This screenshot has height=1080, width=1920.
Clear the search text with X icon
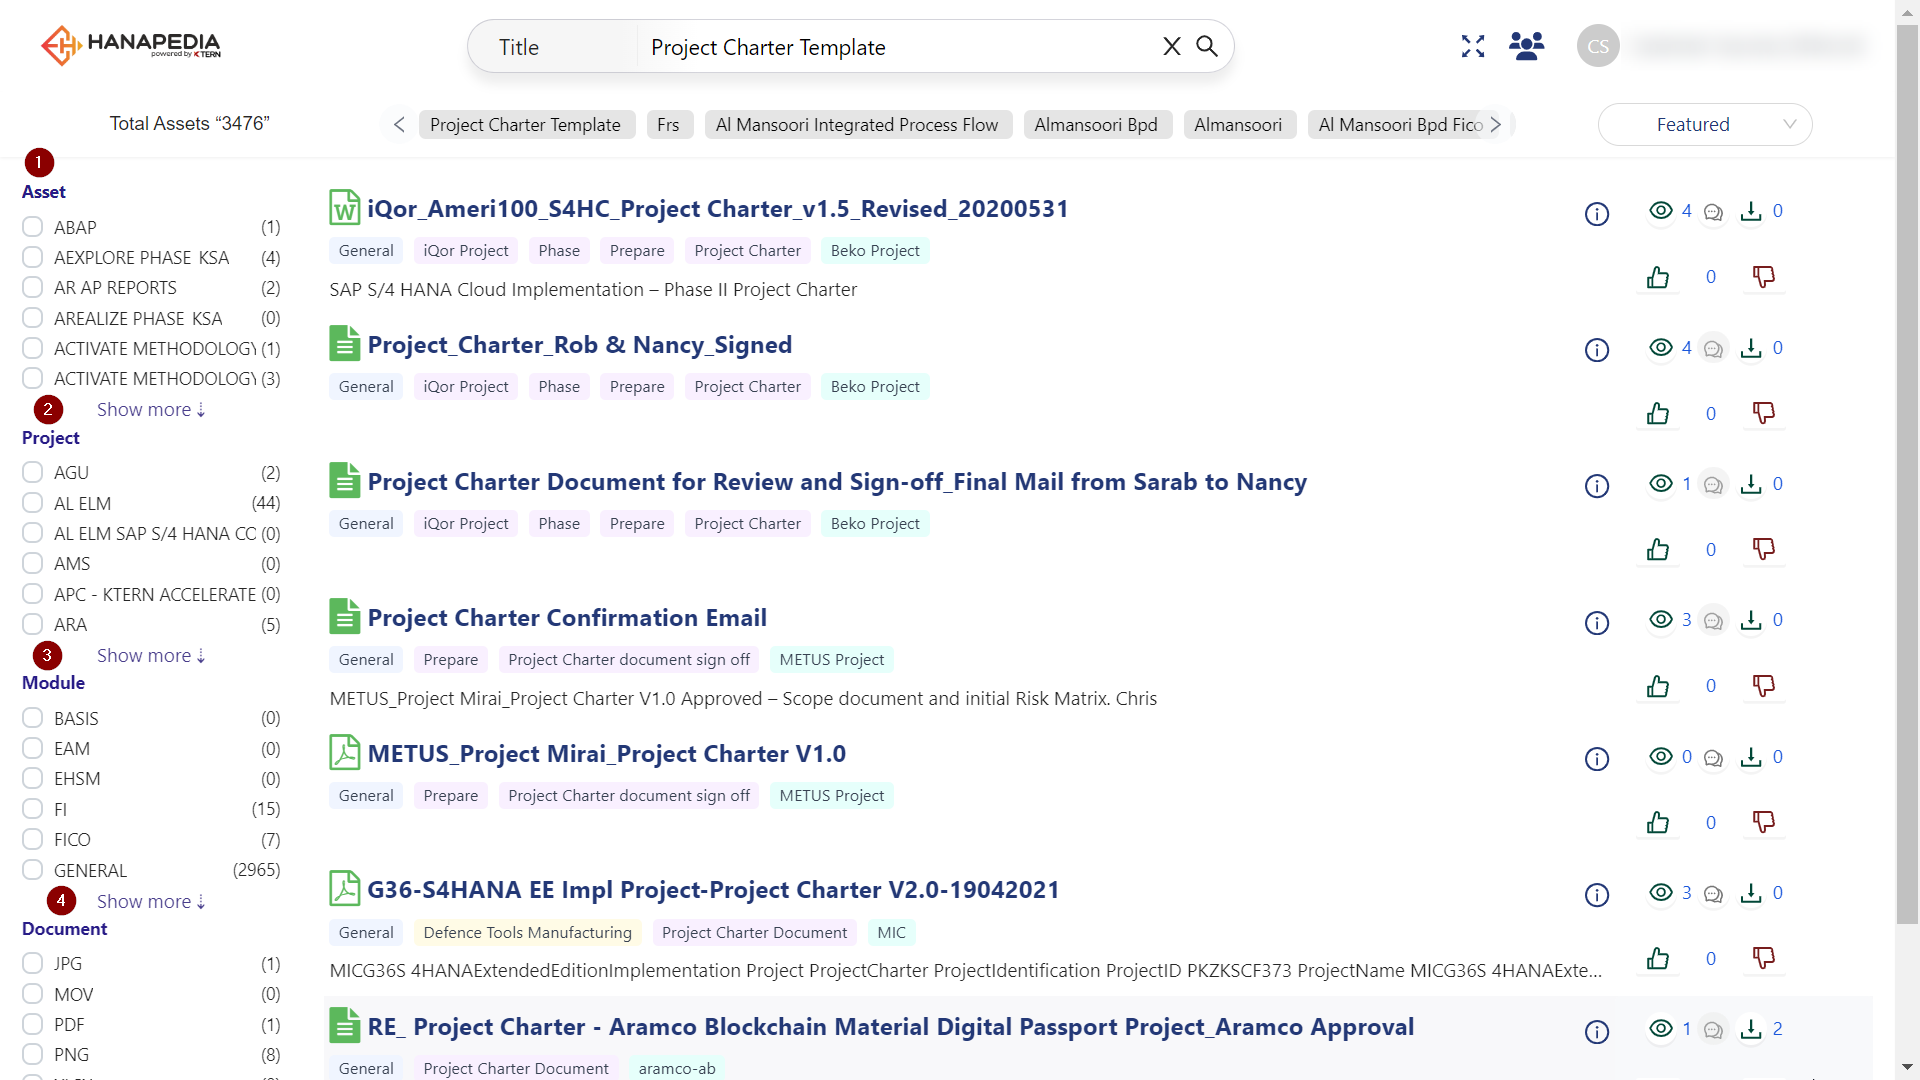pos(1172,46)
